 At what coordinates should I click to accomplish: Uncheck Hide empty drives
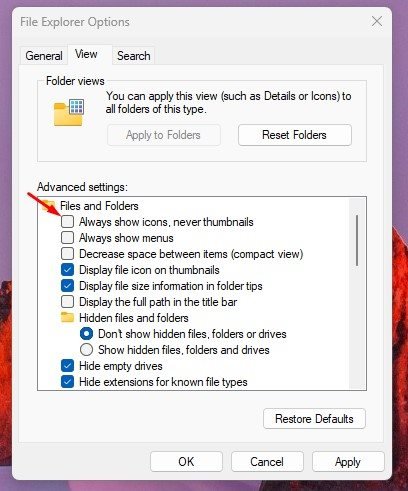[x=67, y=366]
